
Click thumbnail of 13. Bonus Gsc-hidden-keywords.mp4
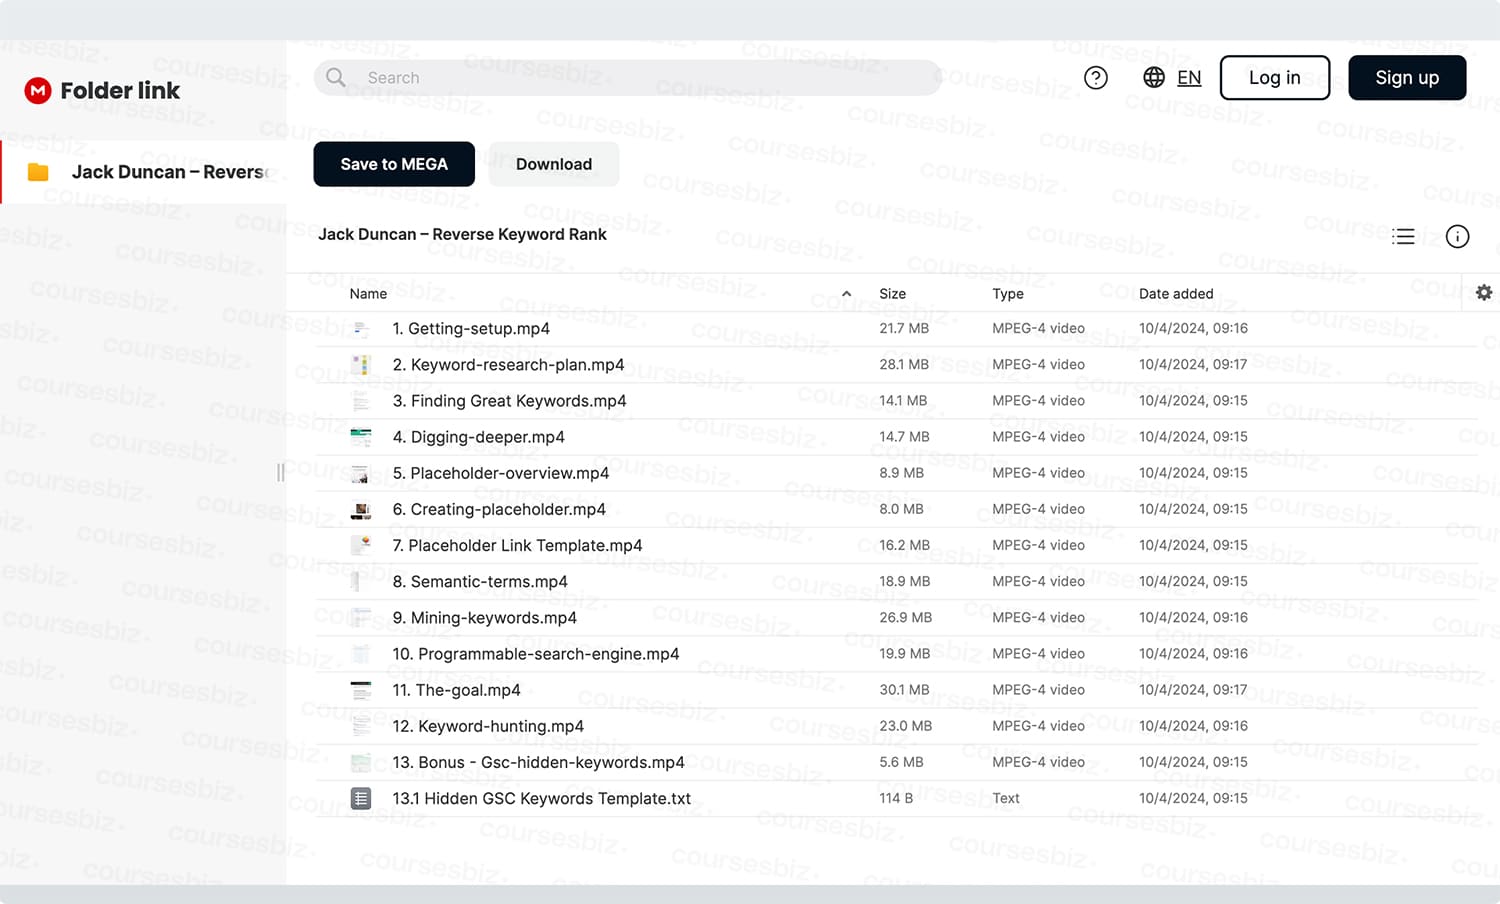[x=361, y=762]
